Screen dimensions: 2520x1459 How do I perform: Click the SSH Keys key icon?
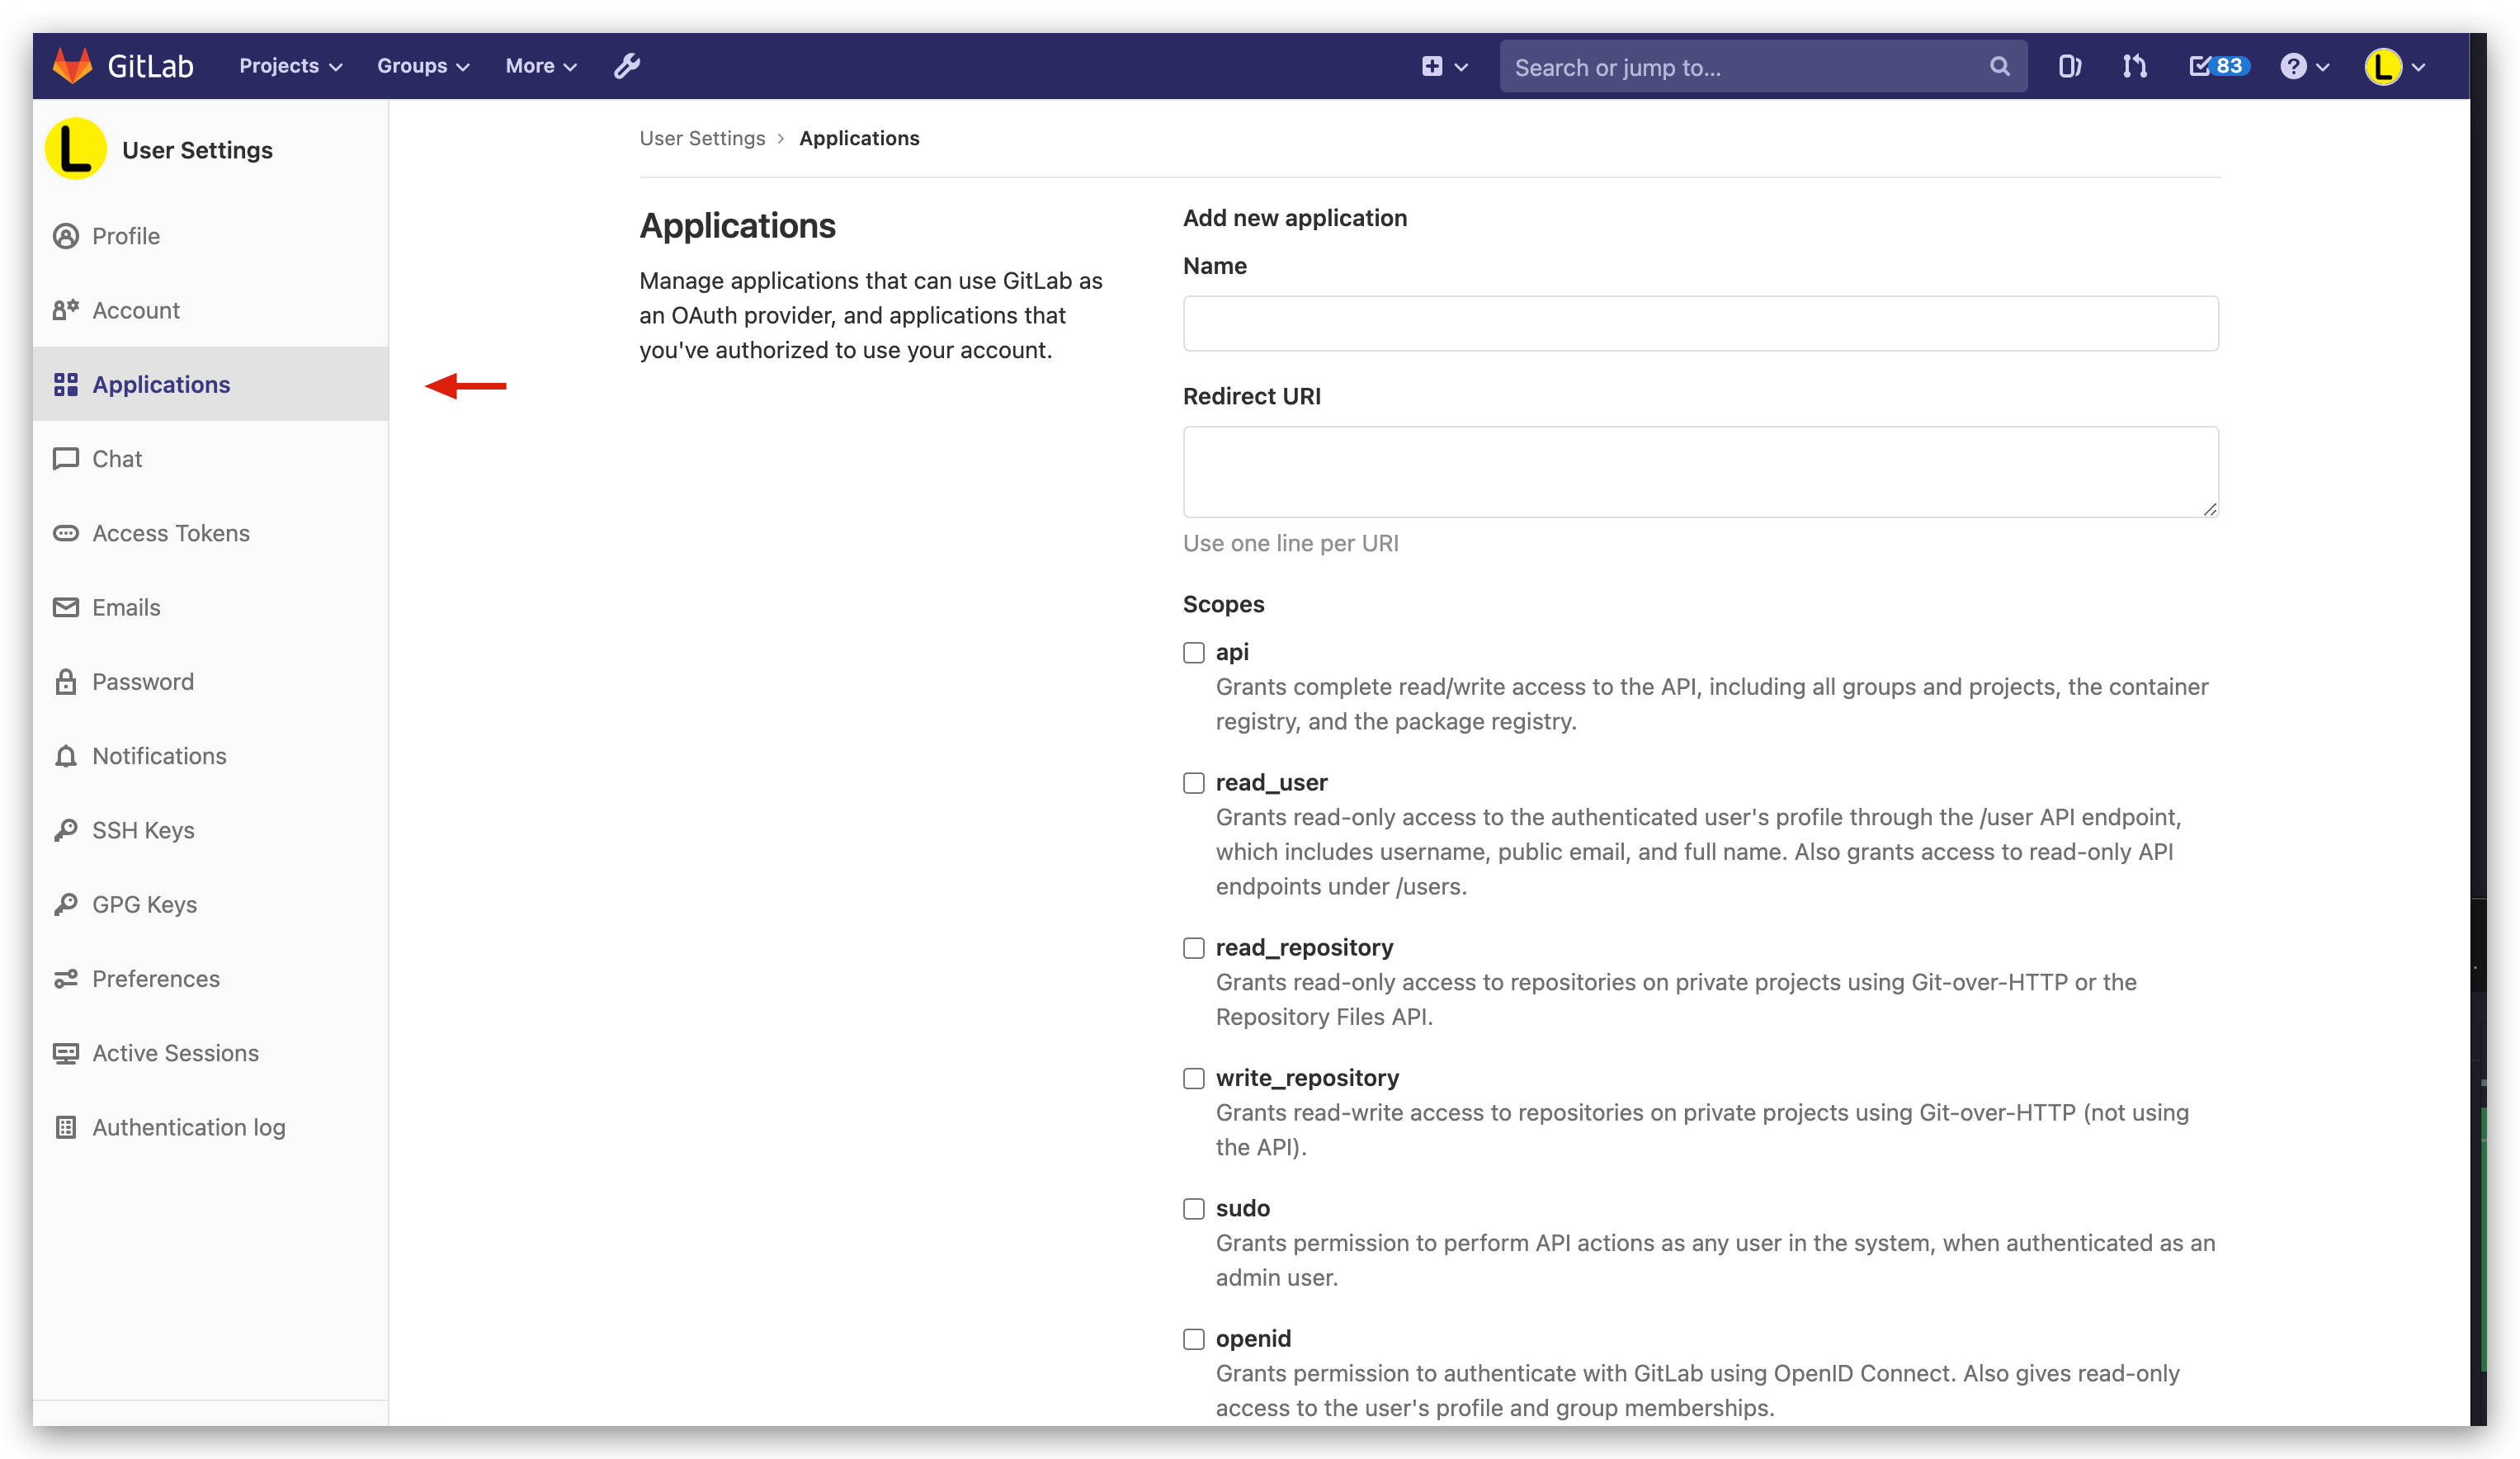point(66,830)
